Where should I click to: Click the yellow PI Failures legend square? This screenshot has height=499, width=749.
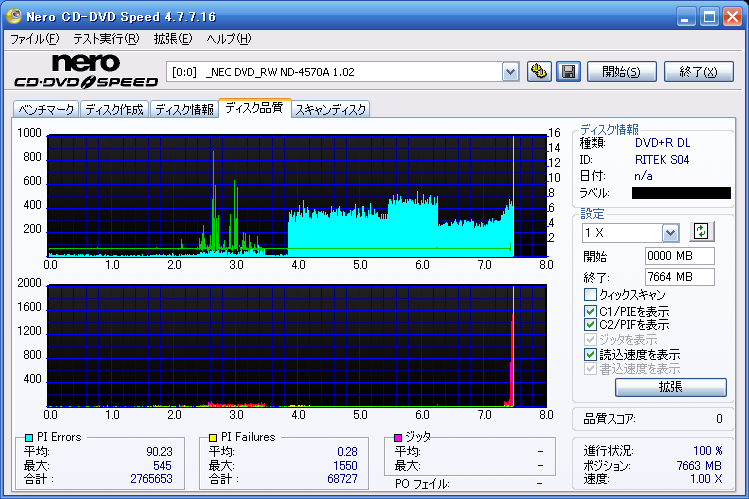pos(213,437)
